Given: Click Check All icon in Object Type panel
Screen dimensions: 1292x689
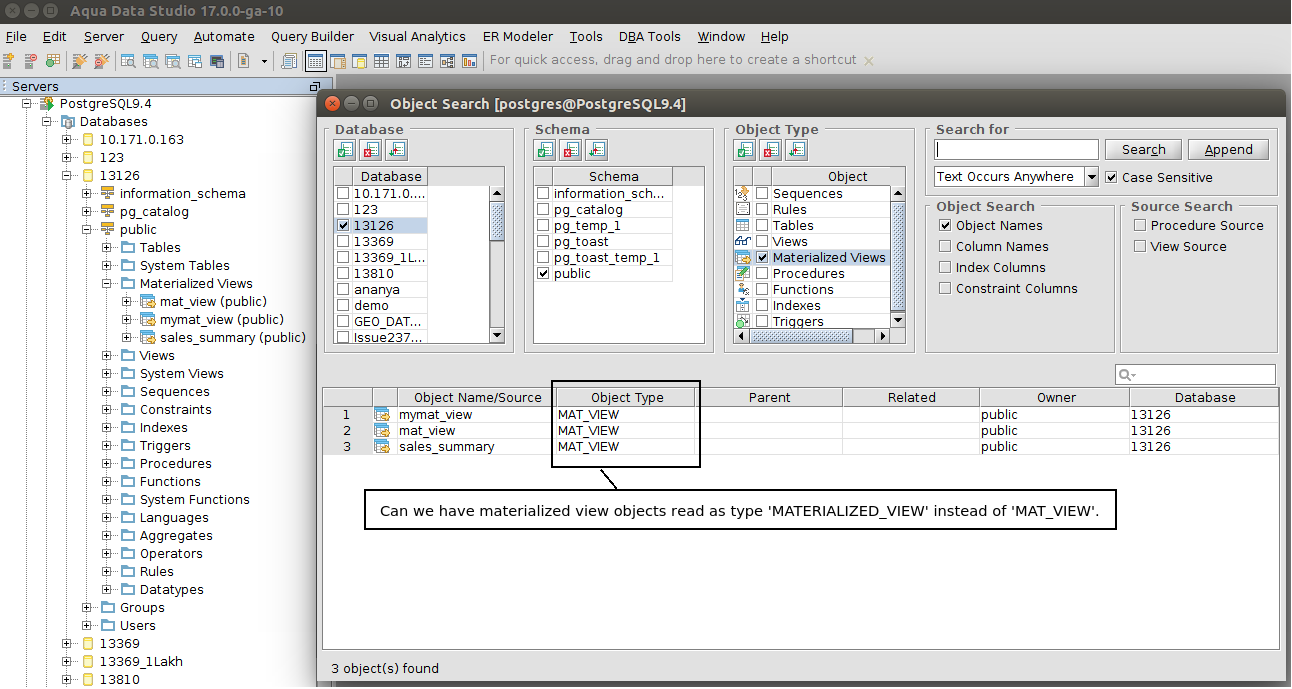Looking at the screenshot, I should (x=745, y=150).
